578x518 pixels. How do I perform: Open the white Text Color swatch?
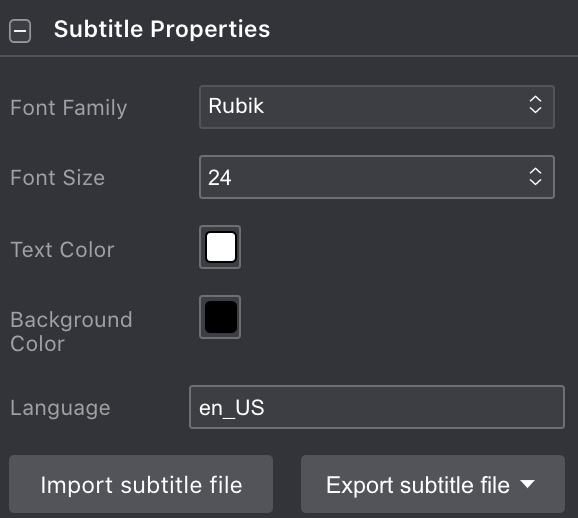point(220,247)
